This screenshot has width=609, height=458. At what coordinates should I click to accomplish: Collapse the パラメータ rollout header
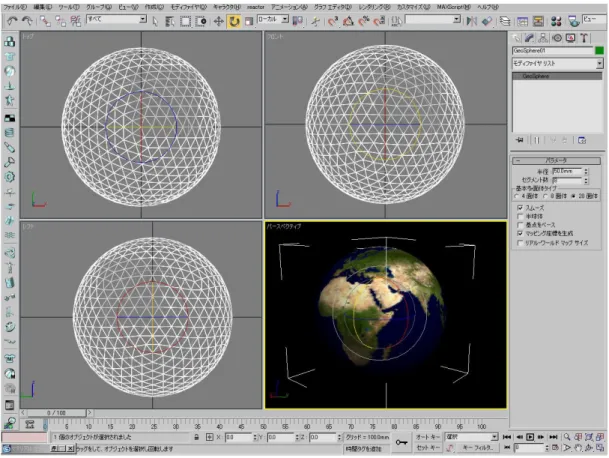(x=556, y=160)
